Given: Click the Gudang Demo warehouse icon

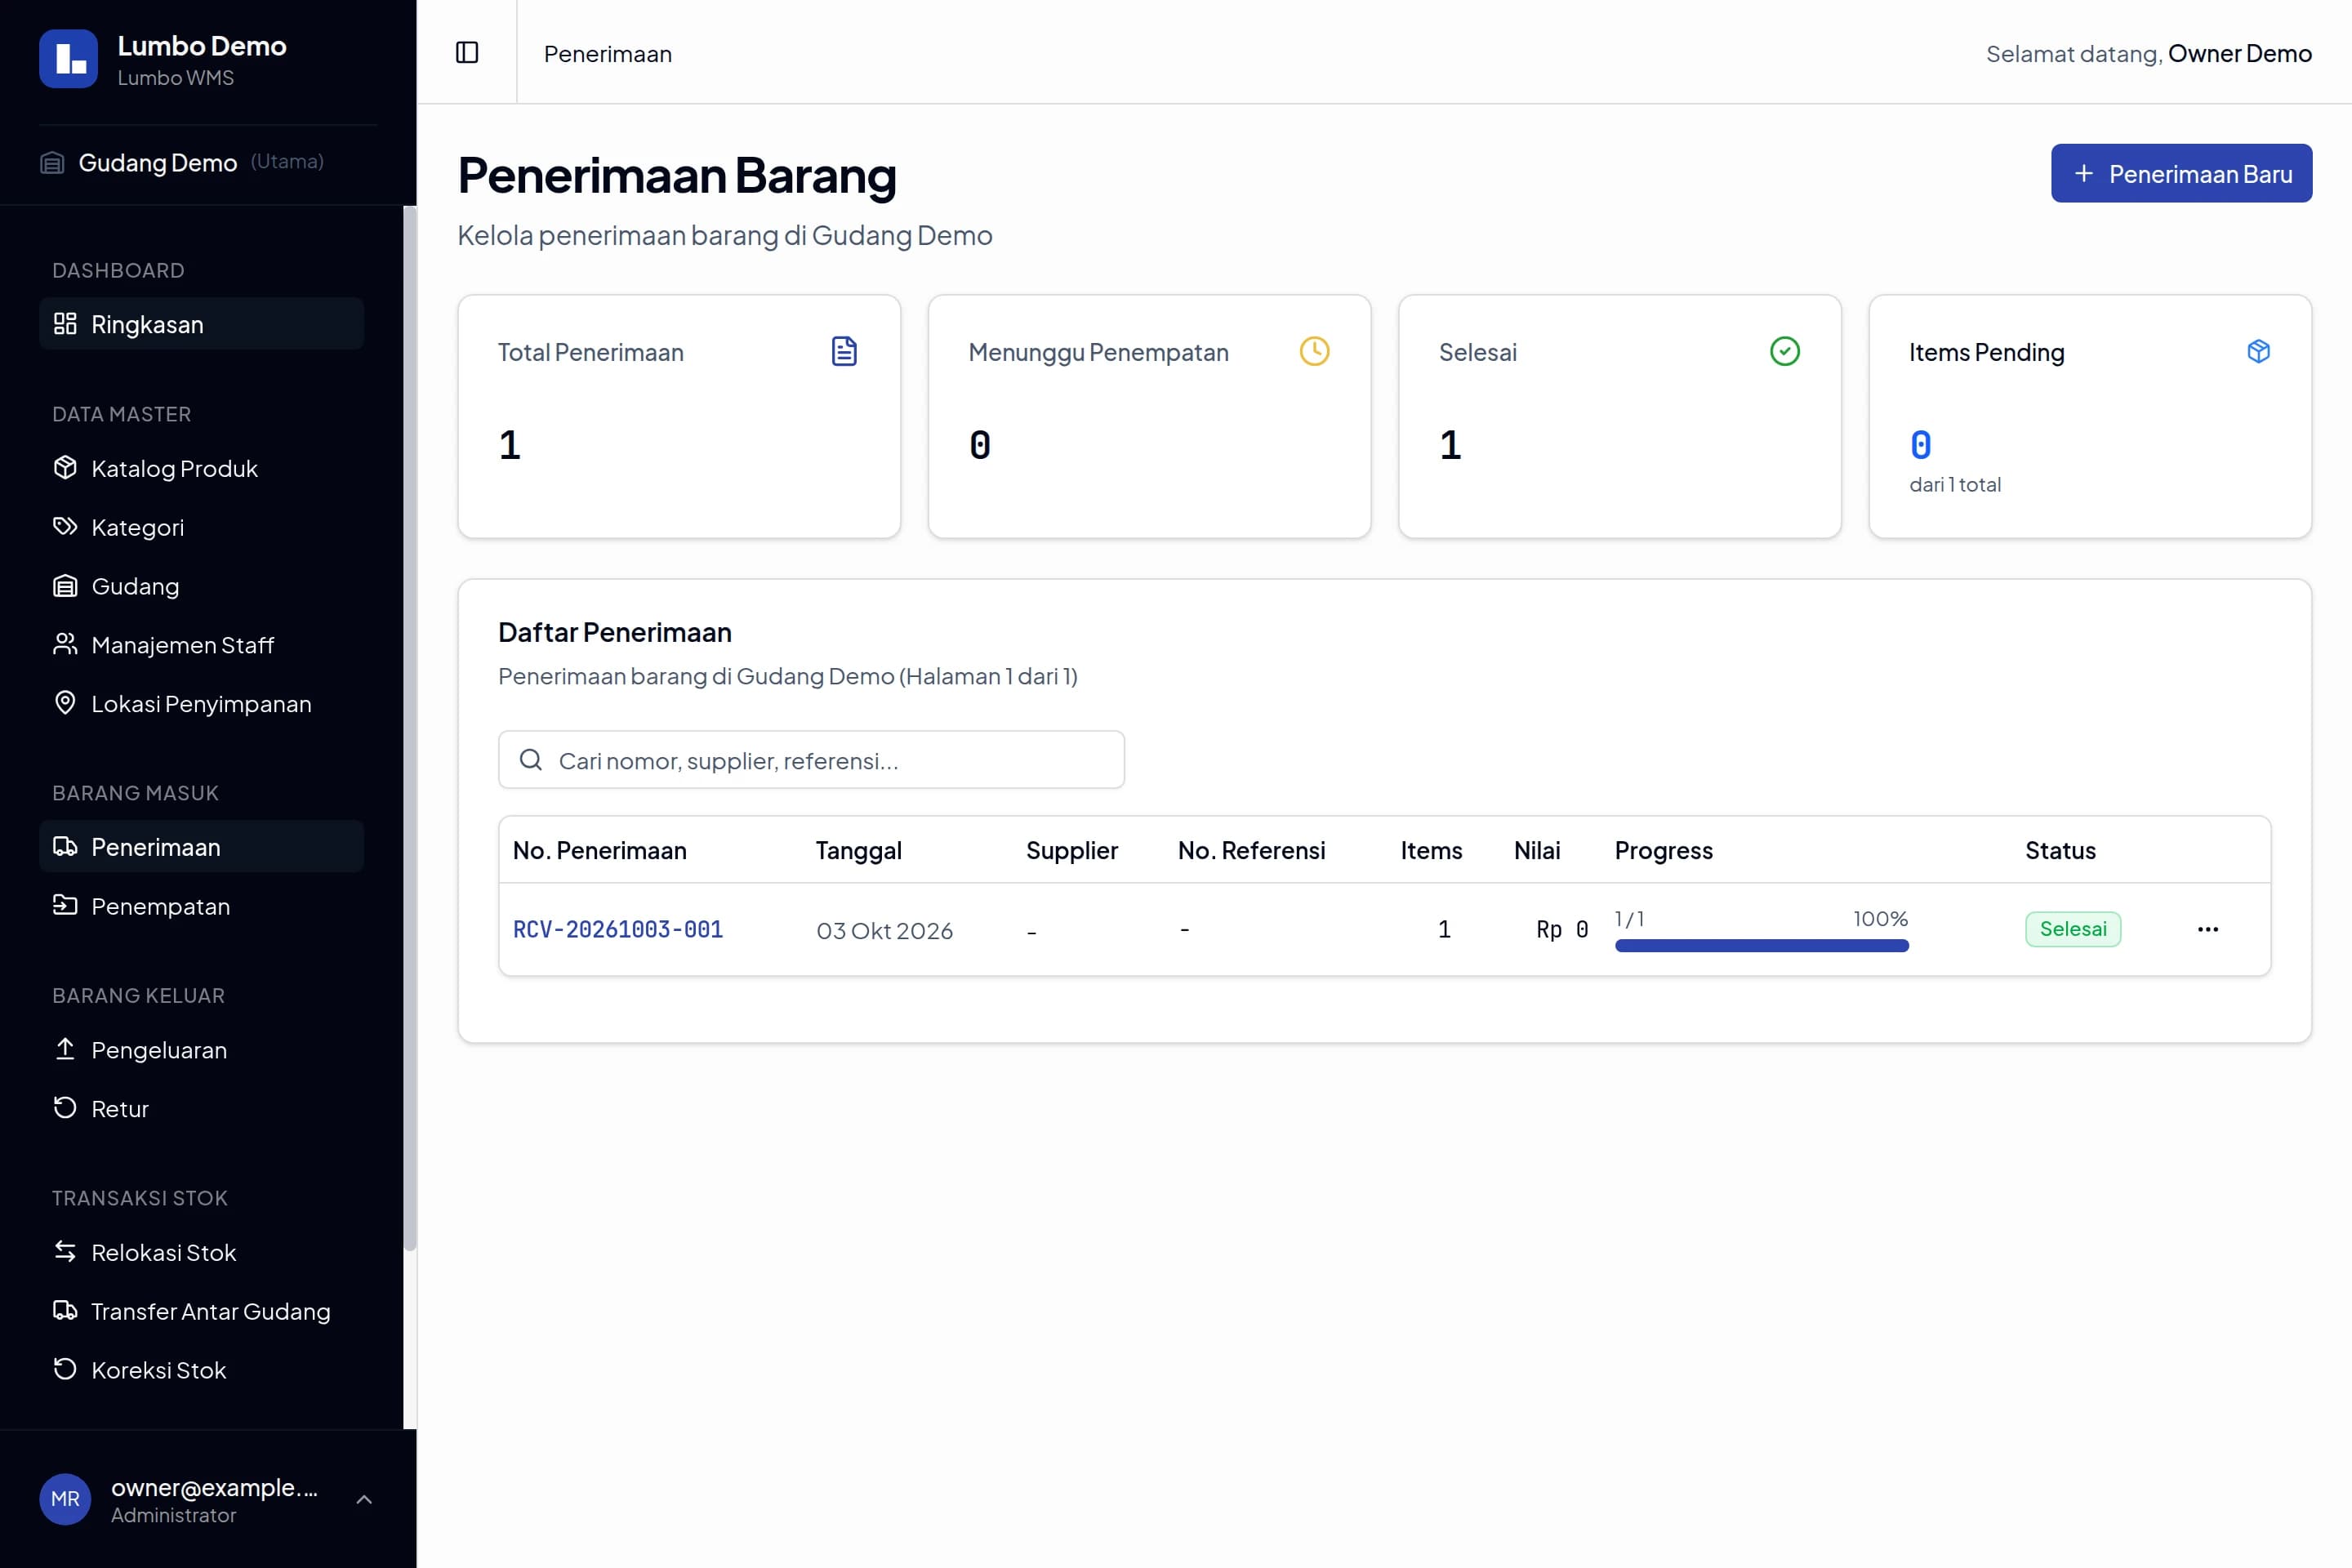Looking at the screenshot, I should tap(52, 162).
